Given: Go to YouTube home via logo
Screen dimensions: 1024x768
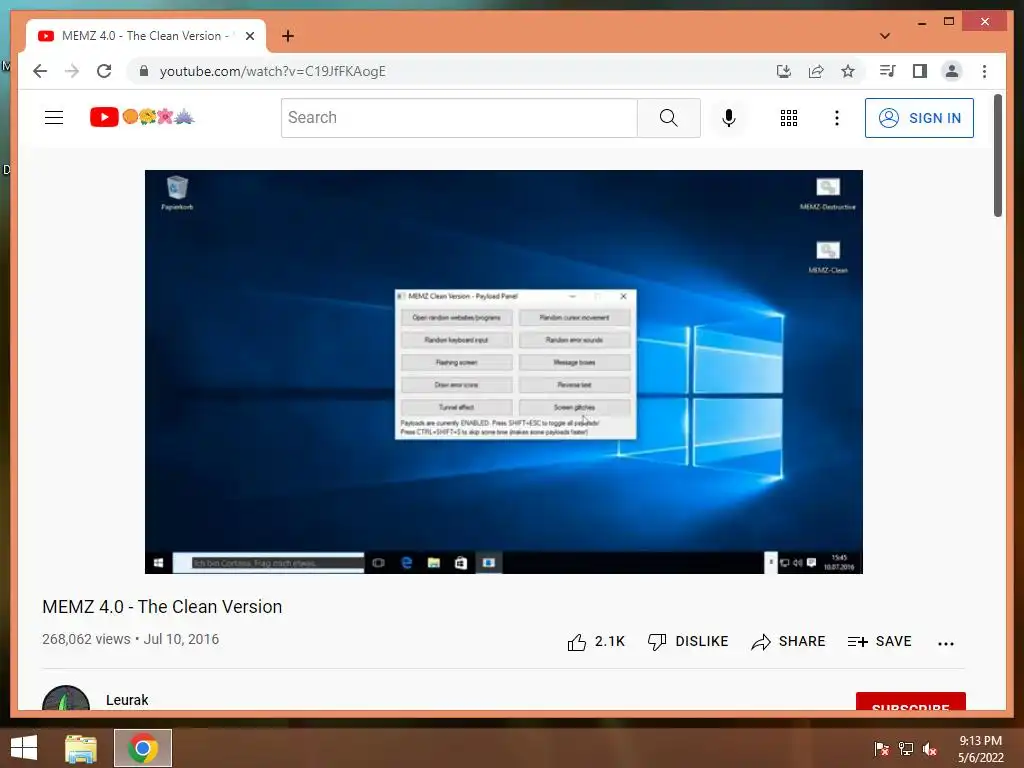Looking at the screenshot, I should [142, 118].
